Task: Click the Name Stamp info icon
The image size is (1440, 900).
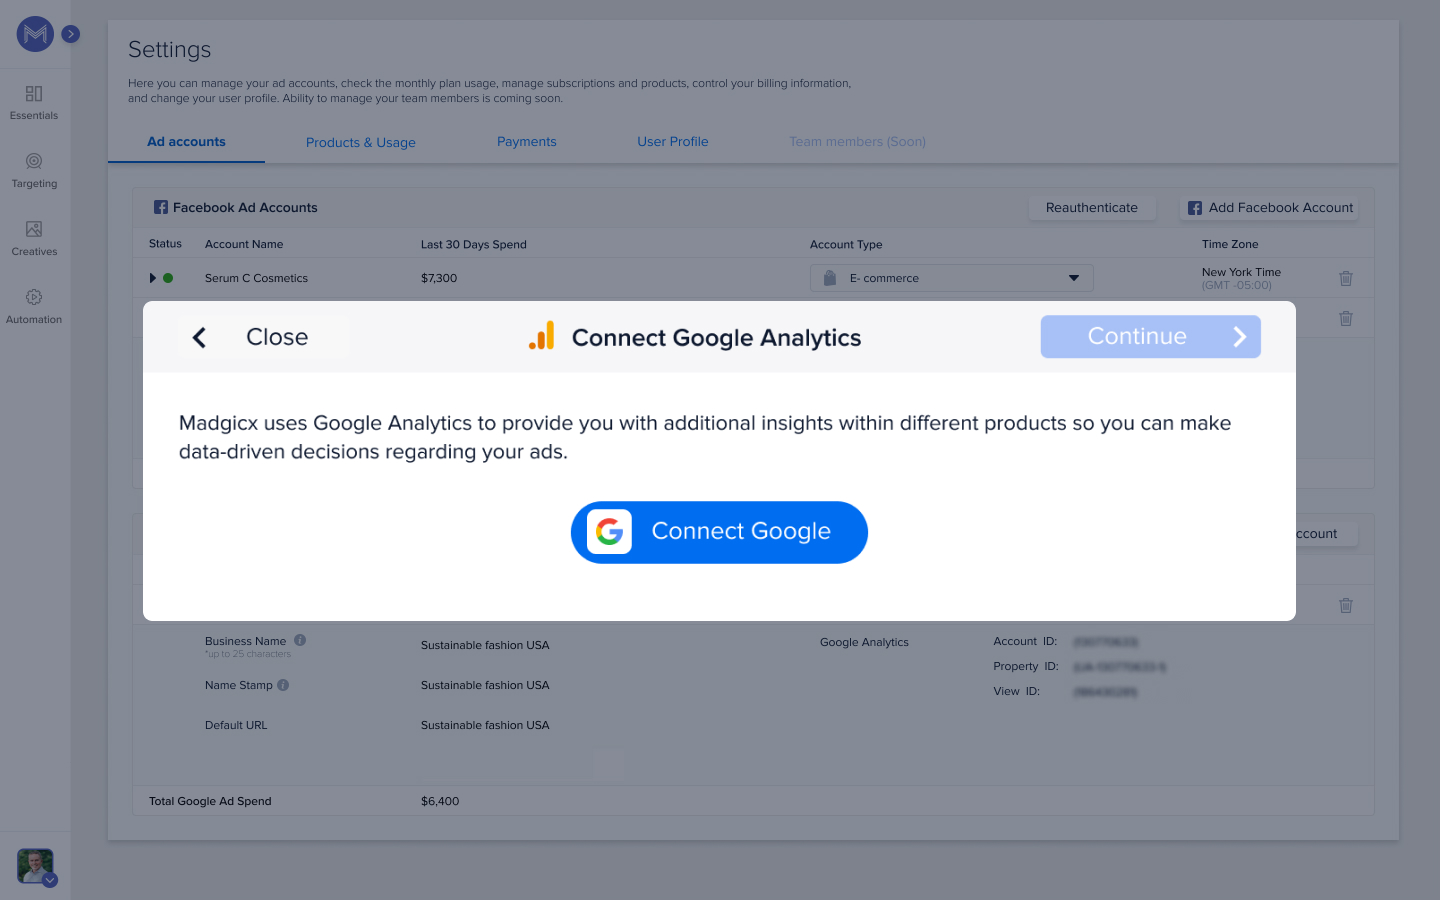Action: click(x=283, y=685)
